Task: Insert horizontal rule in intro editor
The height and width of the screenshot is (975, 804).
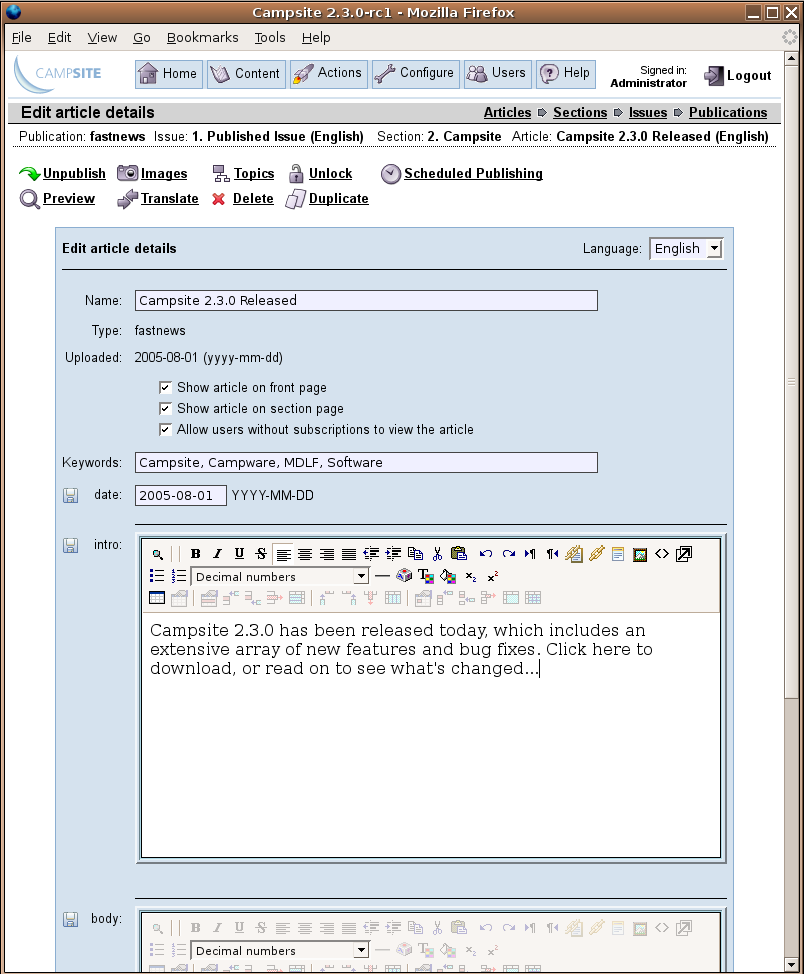Action: [x=382, y=576]
